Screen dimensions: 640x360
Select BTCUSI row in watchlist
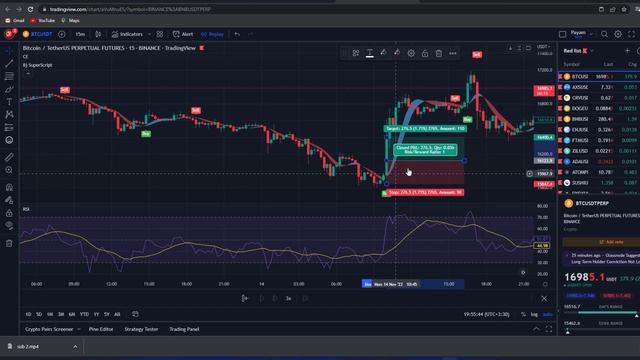pos(599,76)
